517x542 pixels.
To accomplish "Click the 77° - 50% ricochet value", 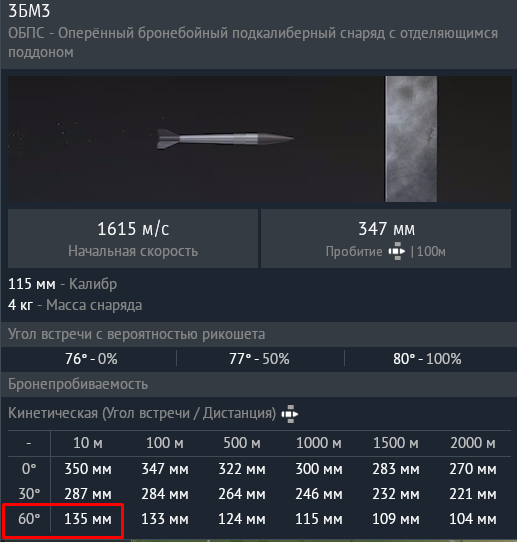I will click(259, 359).
